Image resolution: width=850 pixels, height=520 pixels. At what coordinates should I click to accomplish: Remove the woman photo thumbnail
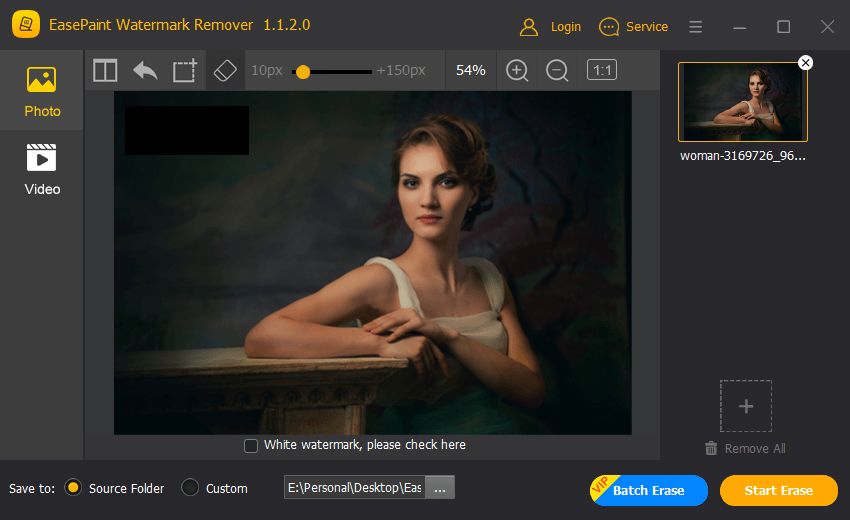click(x=806, y=63)
